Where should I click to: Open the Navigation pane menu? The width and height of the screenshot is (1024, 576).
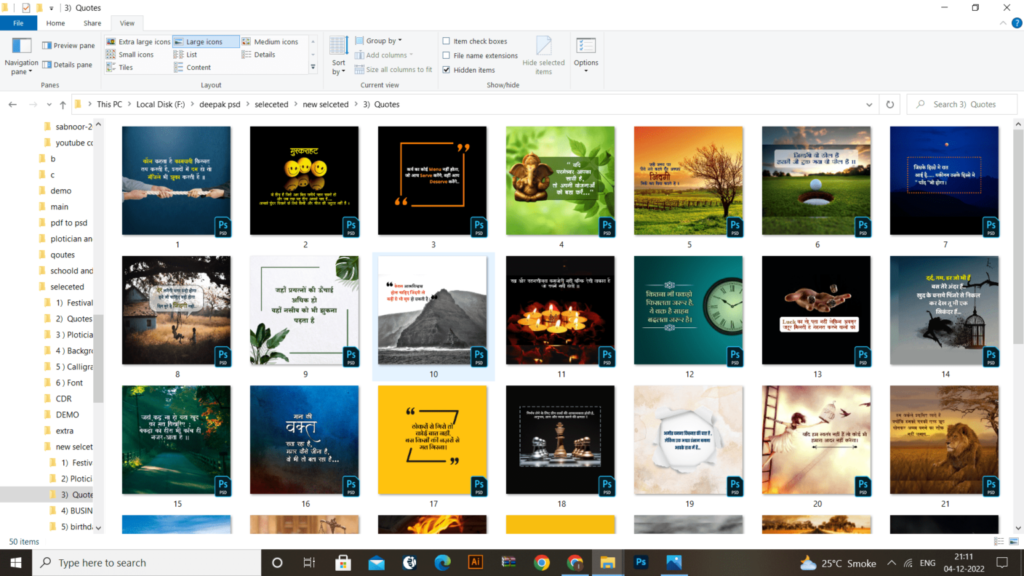coord(21,56)
